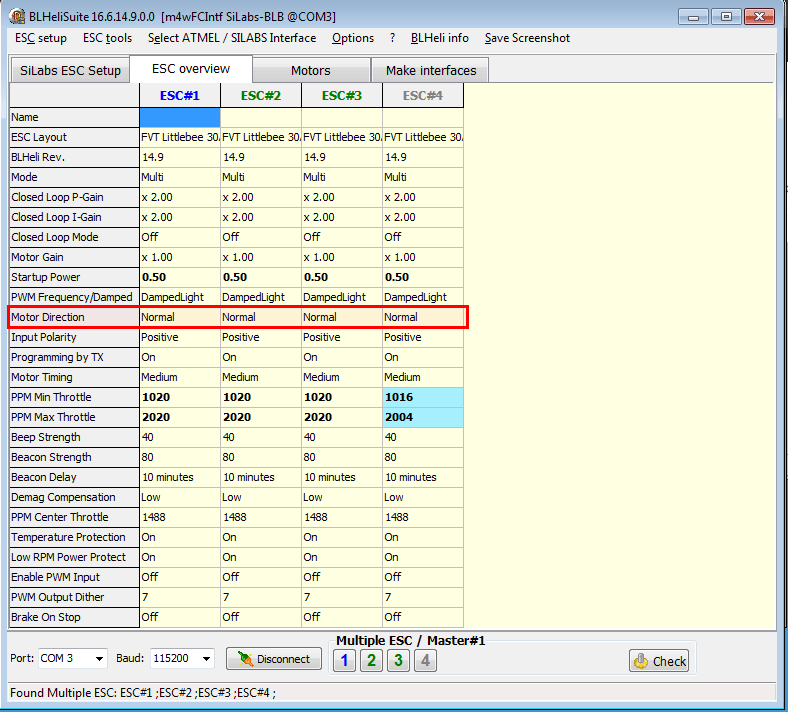
Task: Toggle ESC number 1 button
Action: point(344,660)
